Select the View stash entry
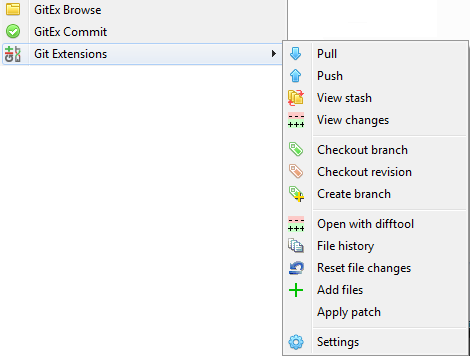 376,98
